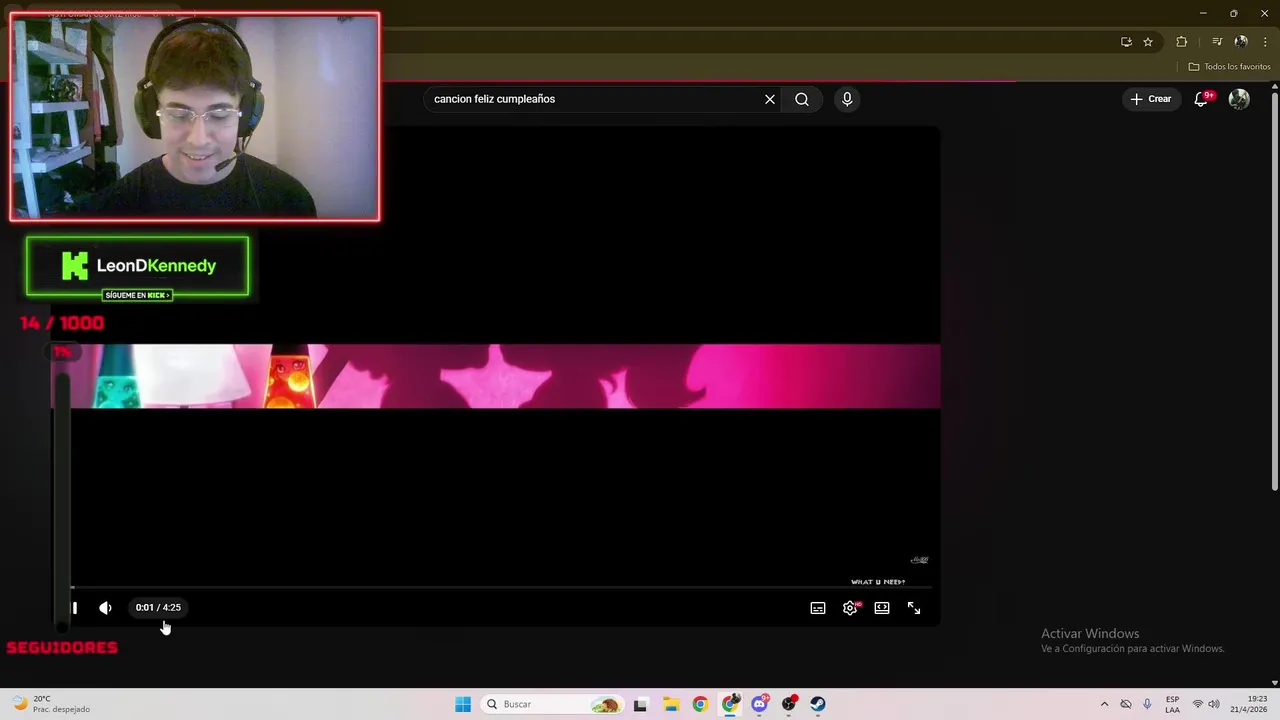
Task: Open 'Todos los favoritos' bookmarks folder
Action: pyautogui.click(x=1229, y=67)
